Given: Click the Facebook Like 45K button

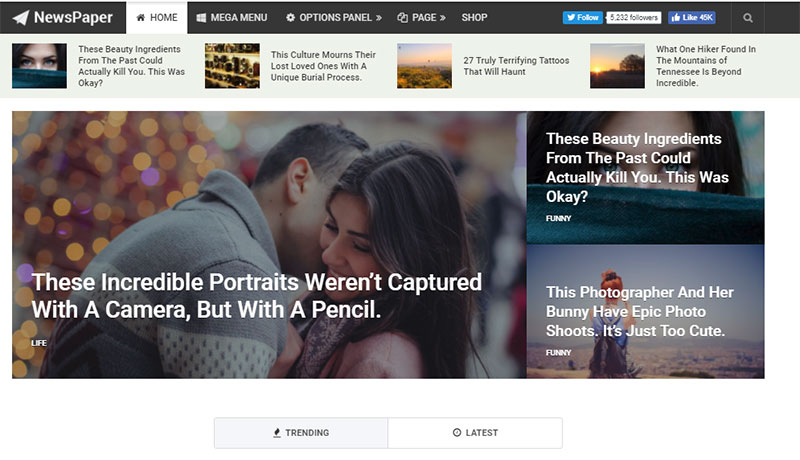Looking at the screenshot, I should point(692,18).
